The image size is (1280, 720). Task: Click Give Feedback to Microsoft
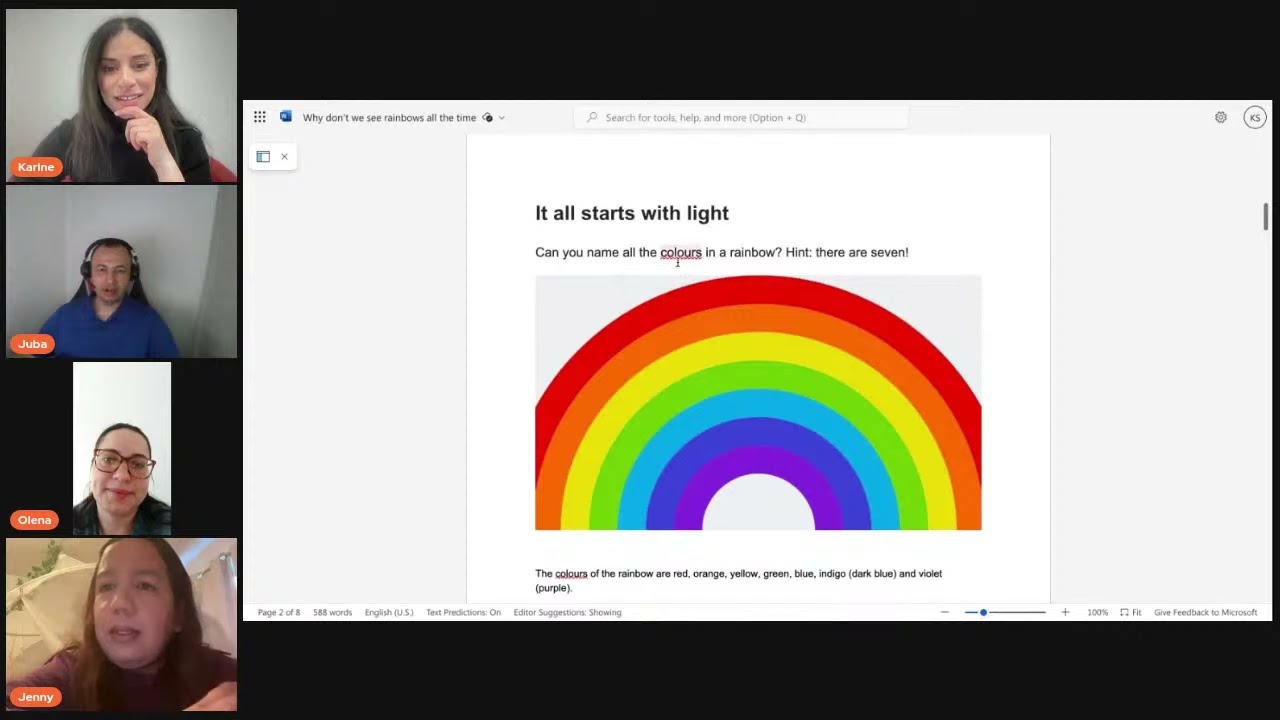coord(1205,612)
